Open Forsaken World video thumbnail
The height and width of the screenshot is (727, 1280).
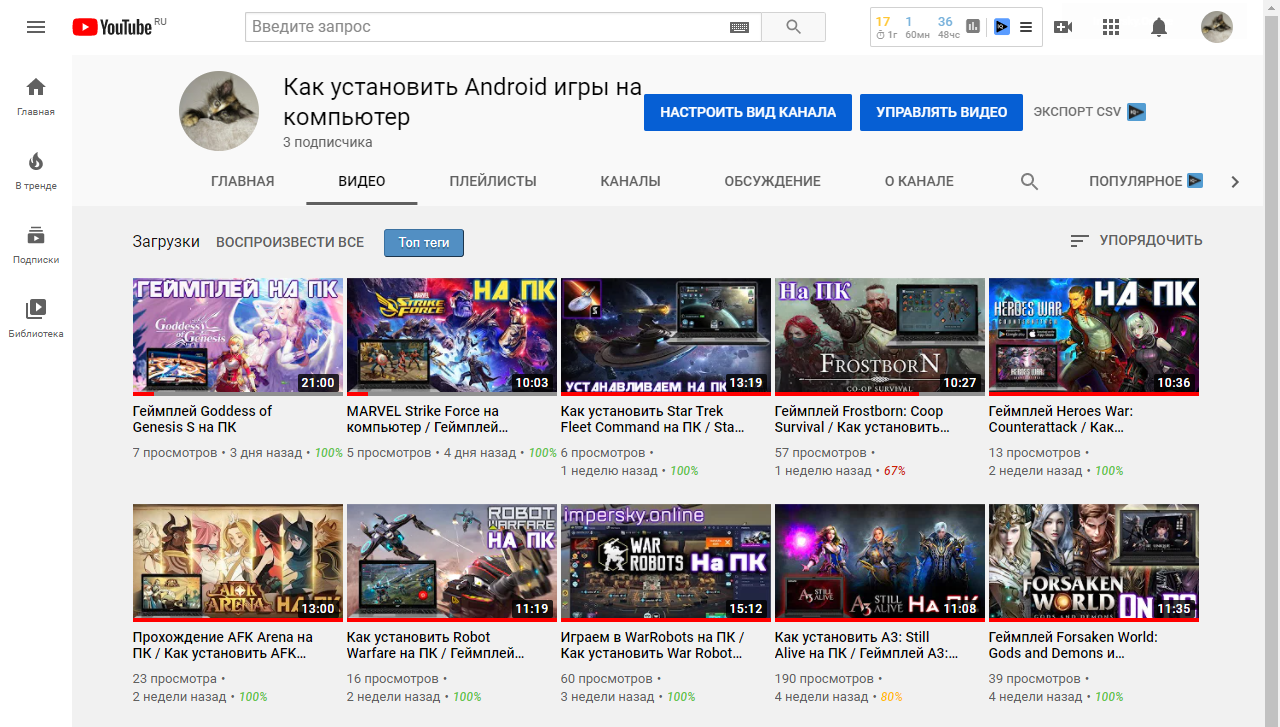[1094, 563]
